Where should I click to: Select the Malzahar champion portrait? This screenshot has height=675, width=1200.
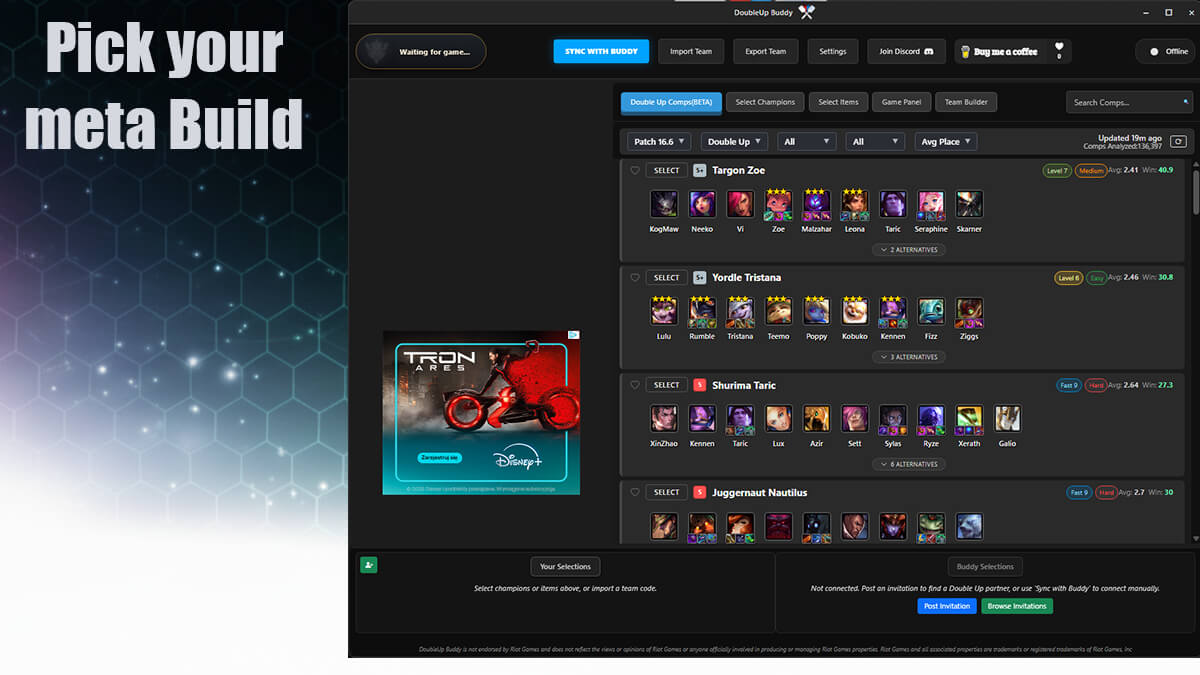[x=816, y=205]
